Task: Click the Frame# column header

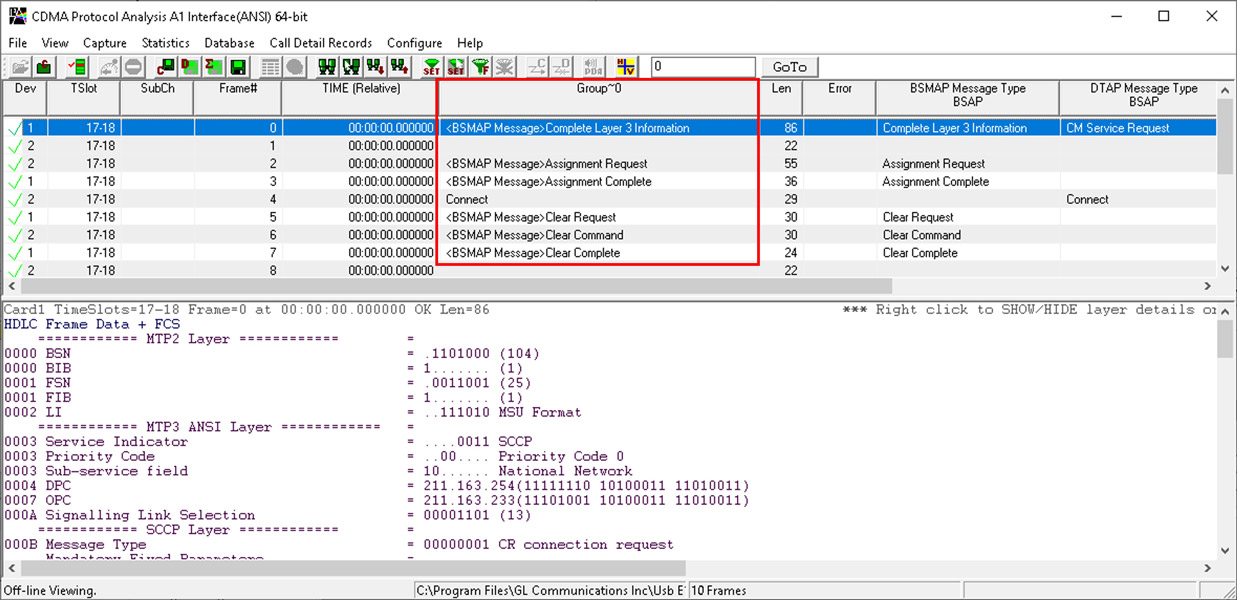Action: pos(238,97)
